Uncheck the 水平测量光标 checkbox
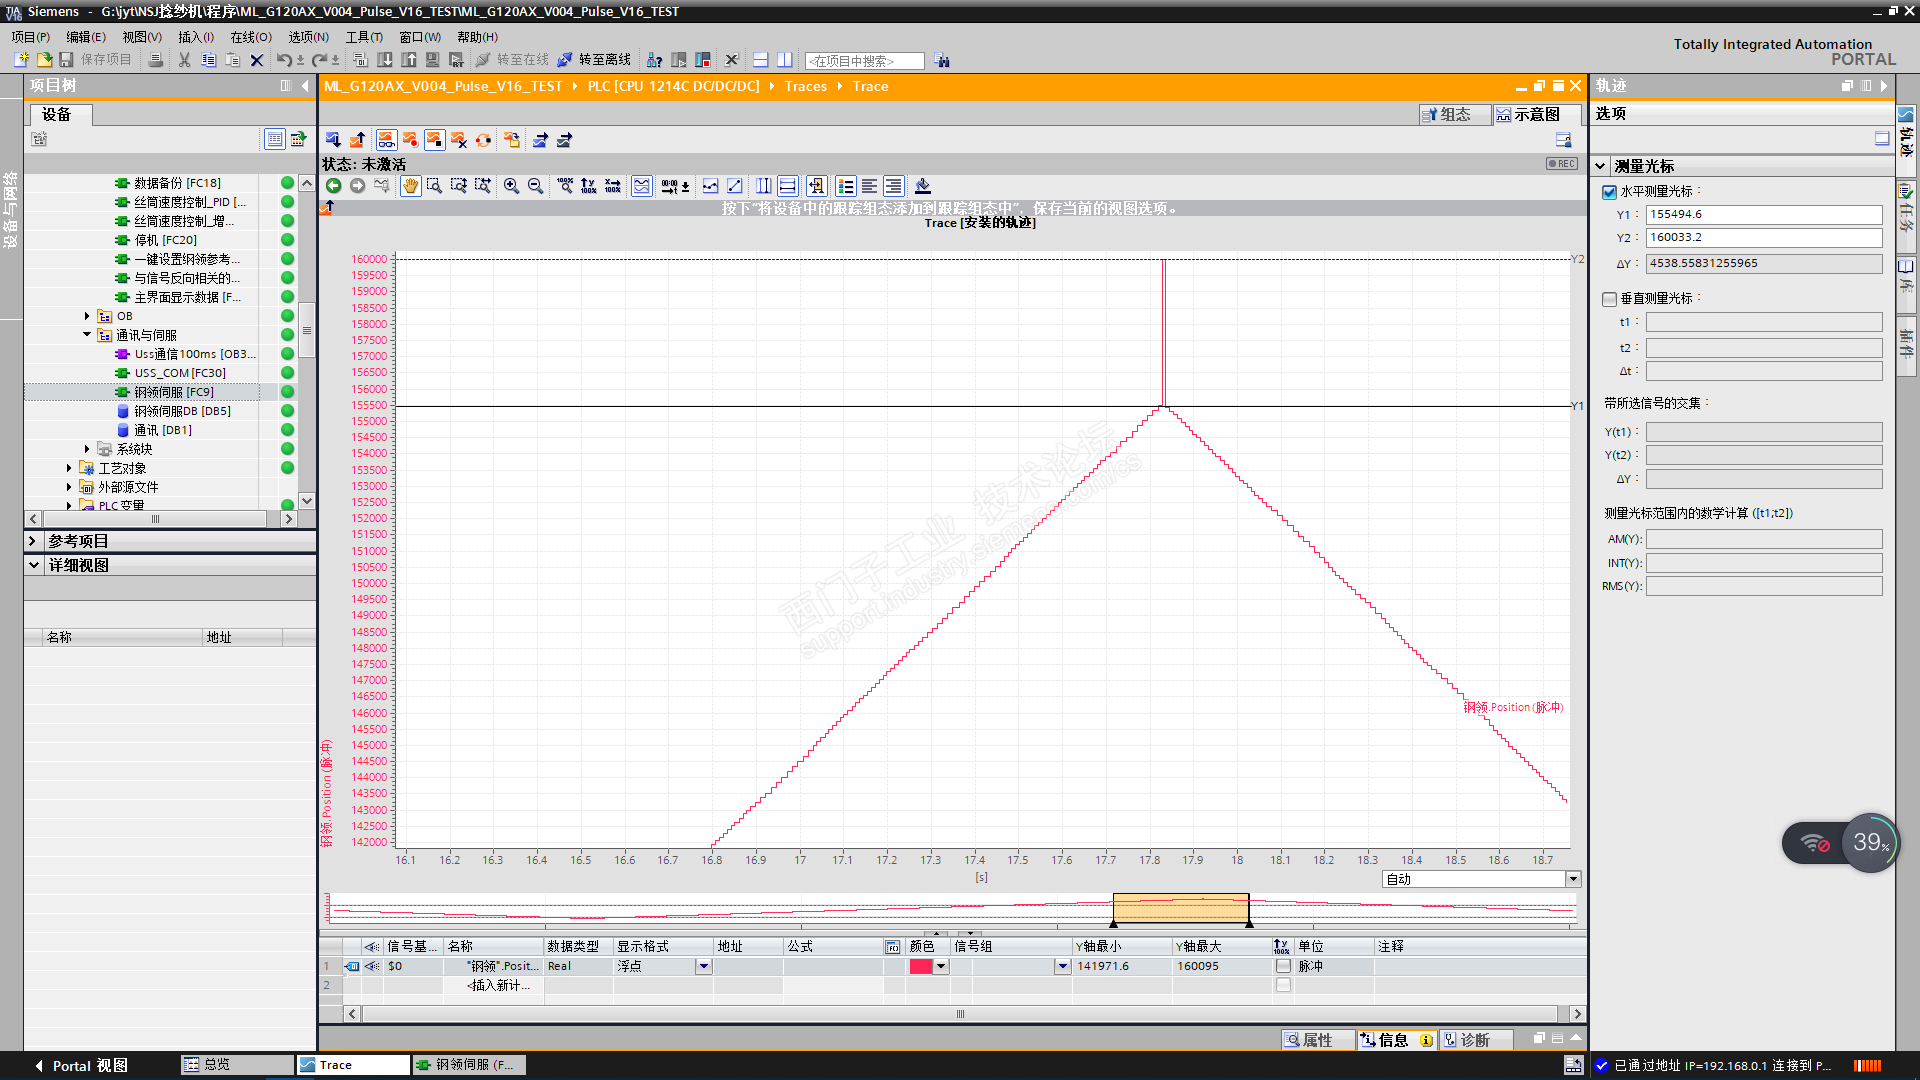 pos(1609,192)
